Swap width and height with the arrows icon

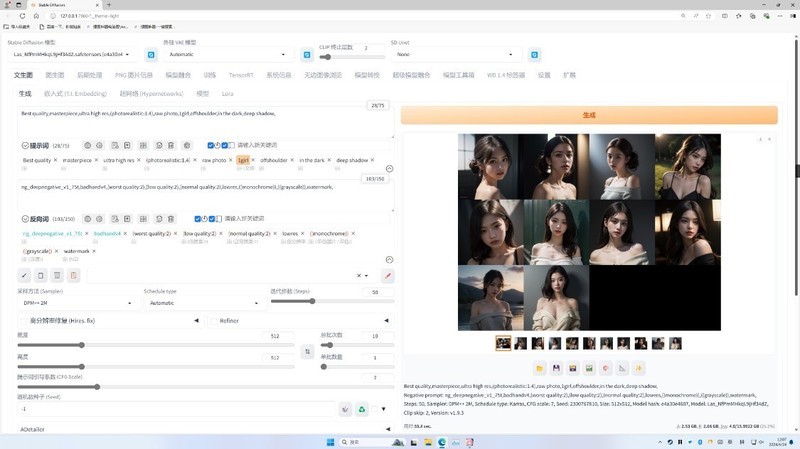tap(307, 351)
